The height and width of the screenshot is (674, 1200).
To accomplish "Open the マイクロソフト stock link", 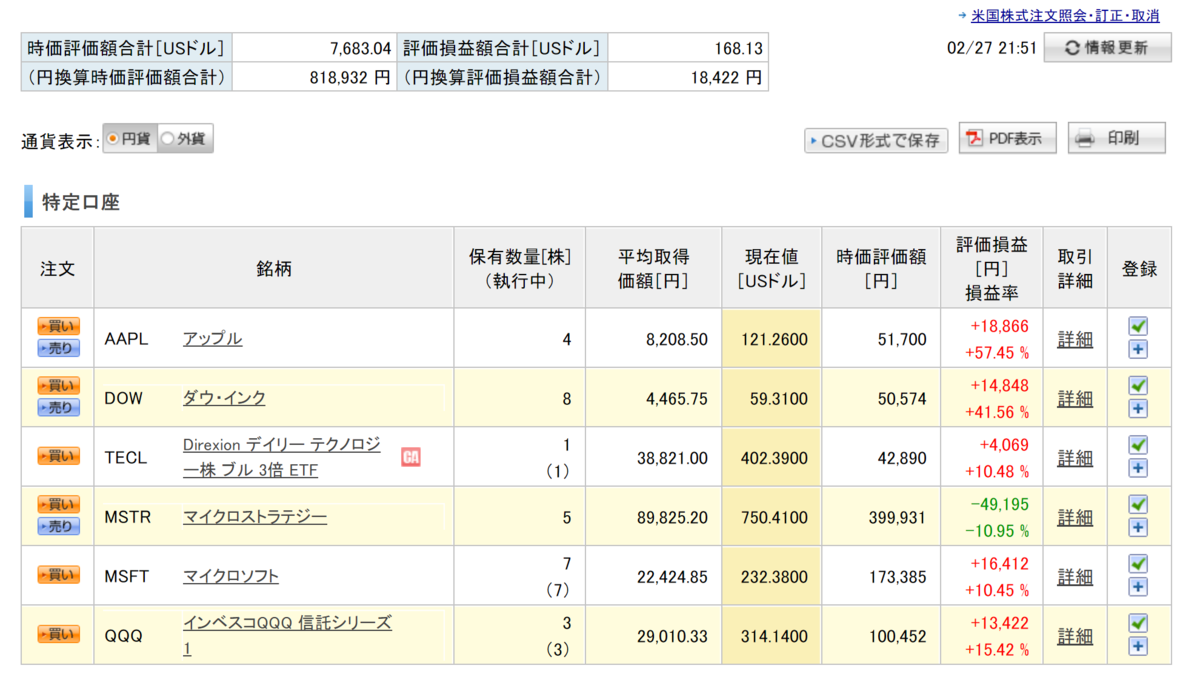I will [231, 576].
